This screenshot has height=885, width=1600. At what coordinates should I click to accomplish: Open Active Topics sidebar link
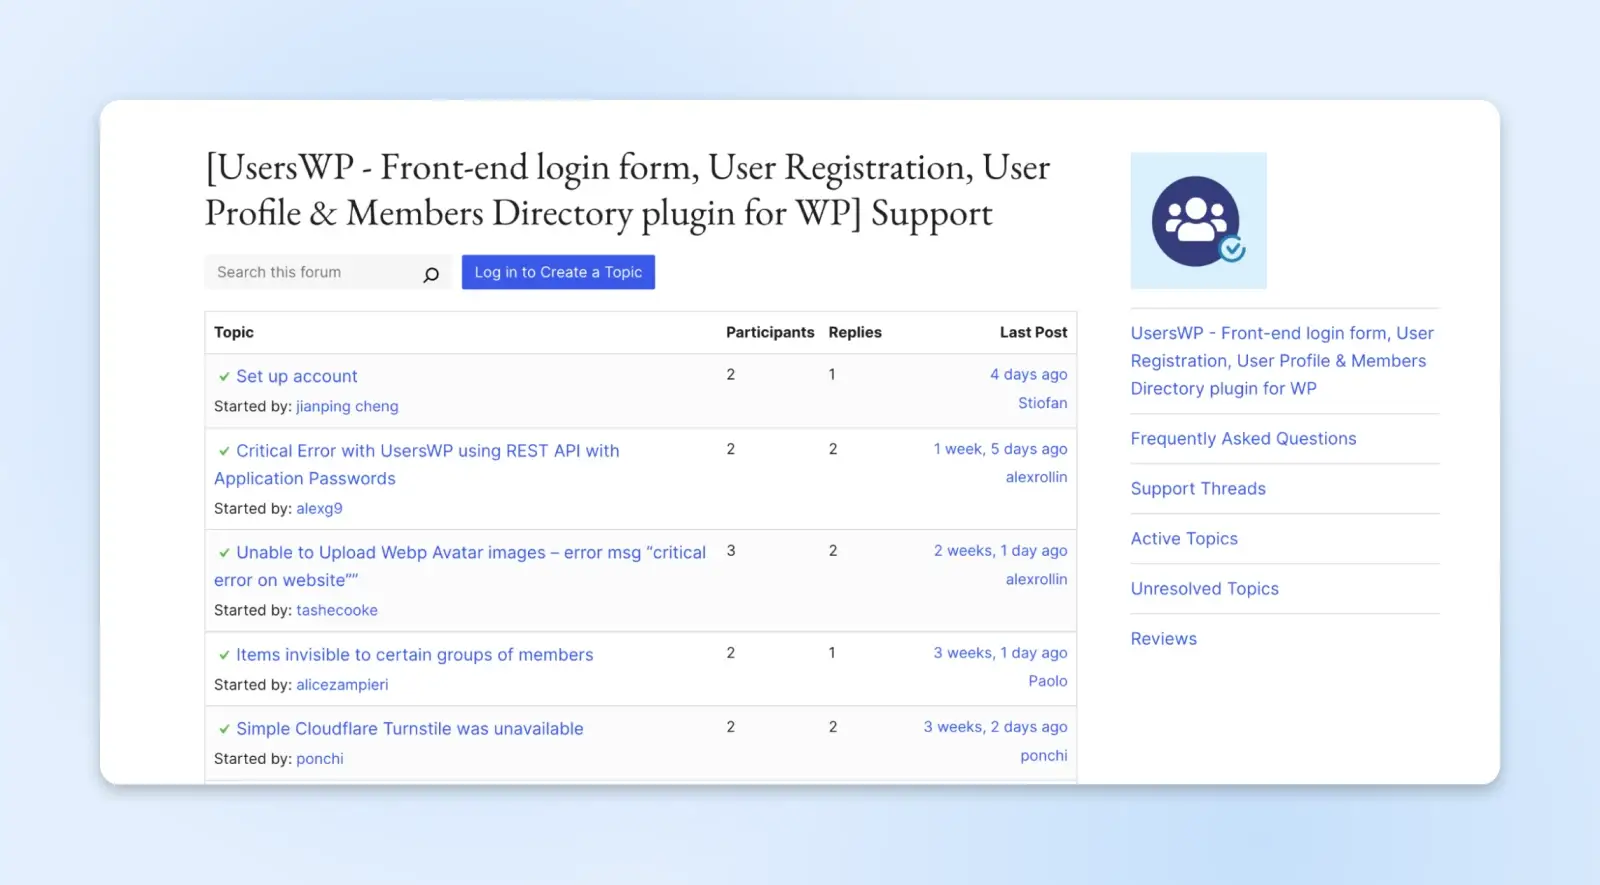click(x=1184, y=539)
